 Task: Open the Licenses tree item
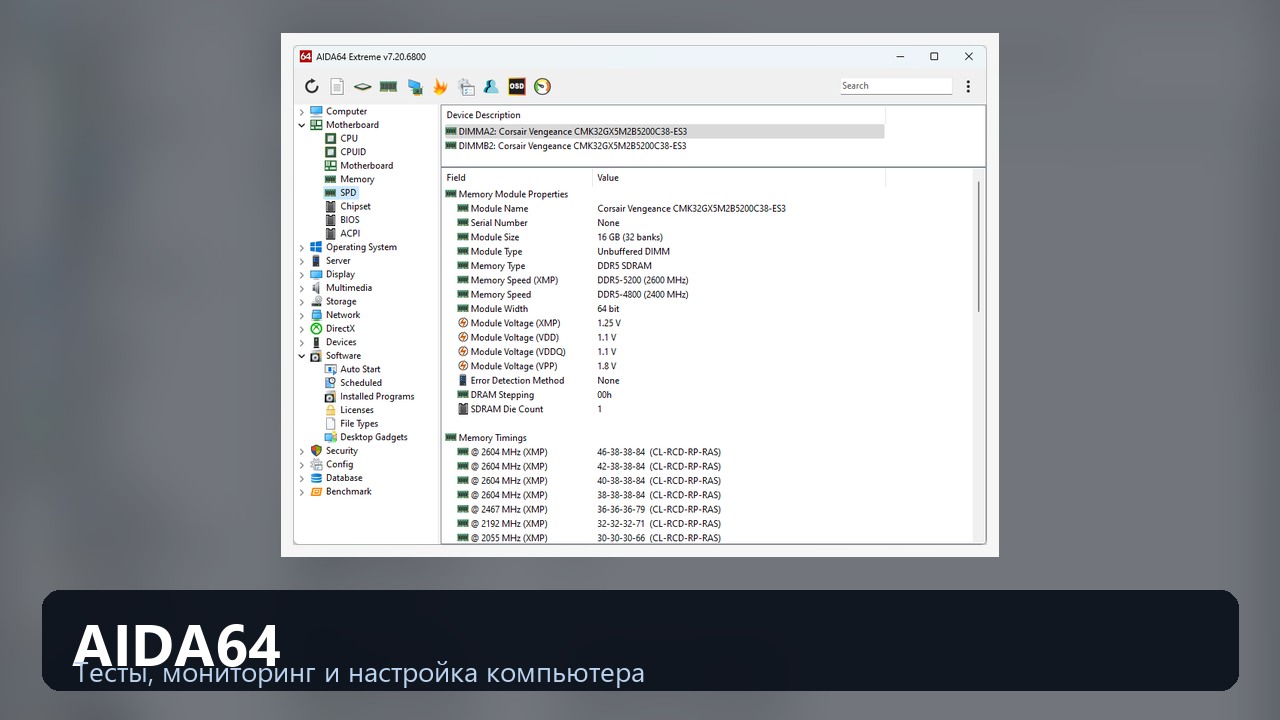(x=349, y=410)
